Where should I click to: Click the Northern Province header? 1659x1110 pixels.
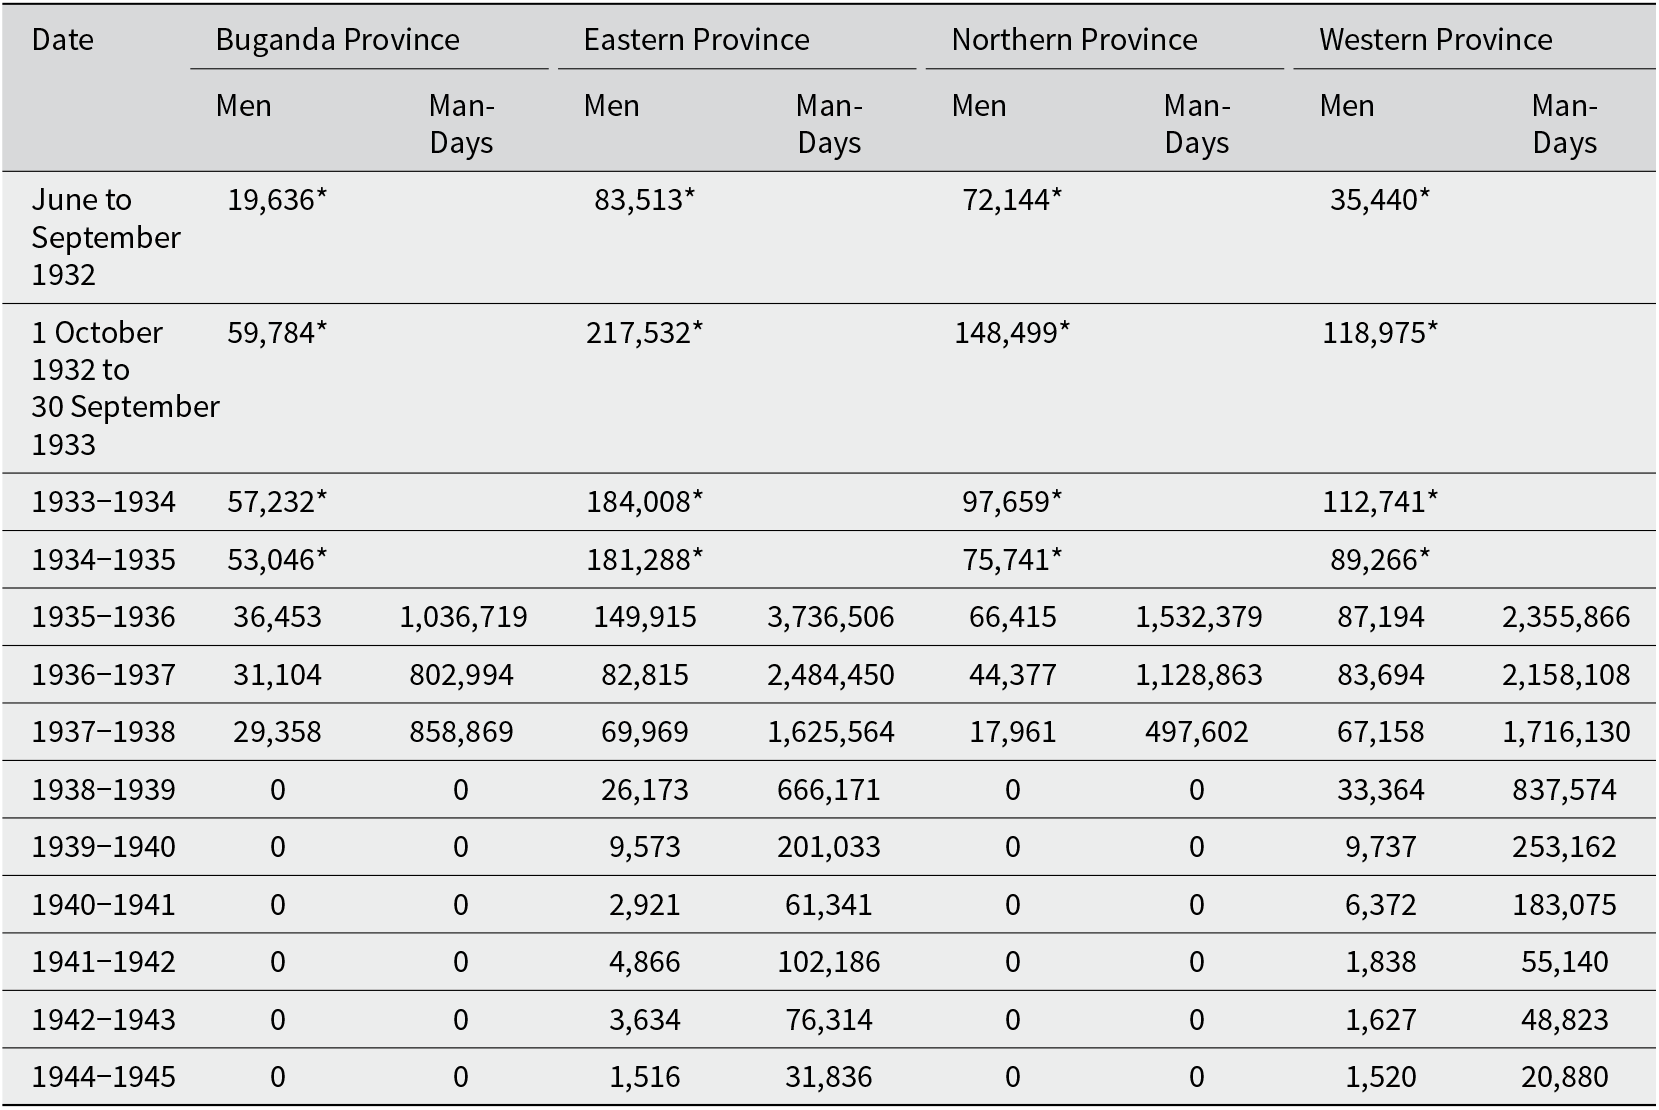pyautogui.click(x=1074, y=40)
